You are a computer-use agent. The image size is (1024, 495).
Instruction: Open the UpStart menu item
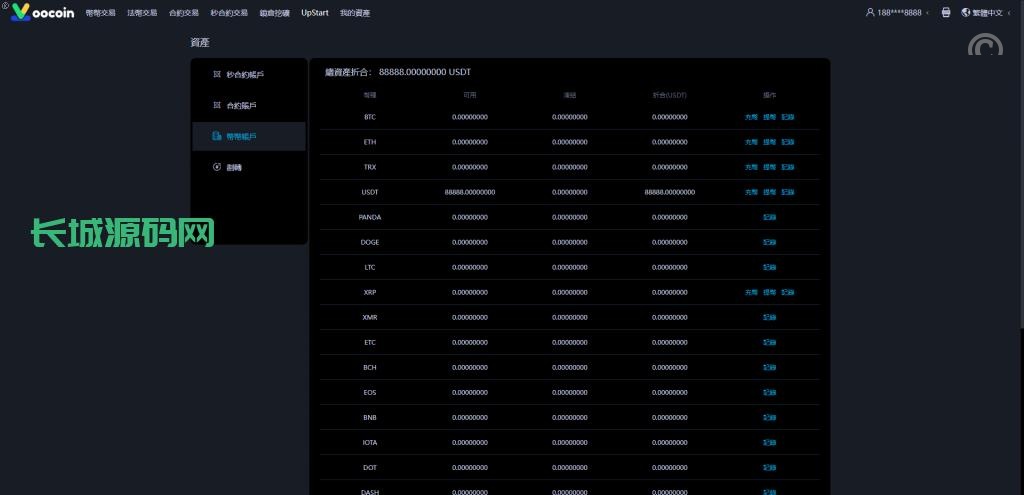314,13
